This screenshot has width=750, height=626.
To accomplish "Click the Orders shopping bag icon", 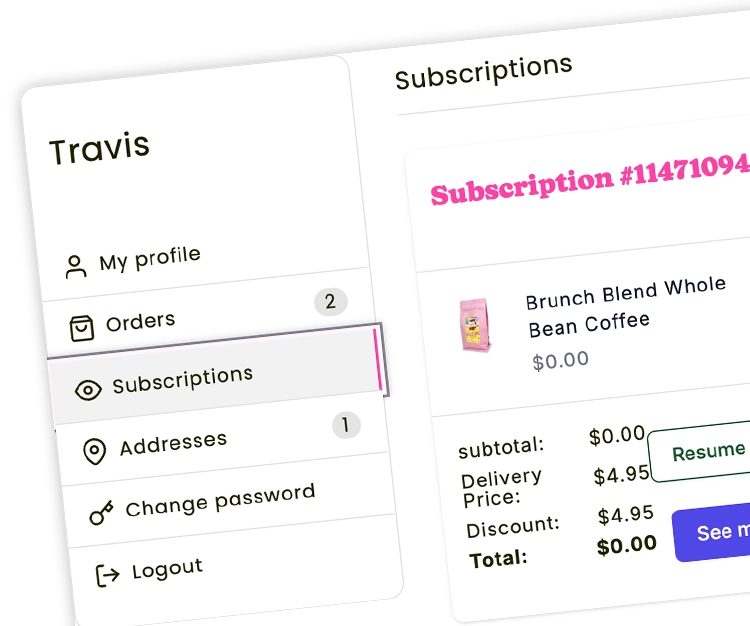I will (x=81, y=328).
